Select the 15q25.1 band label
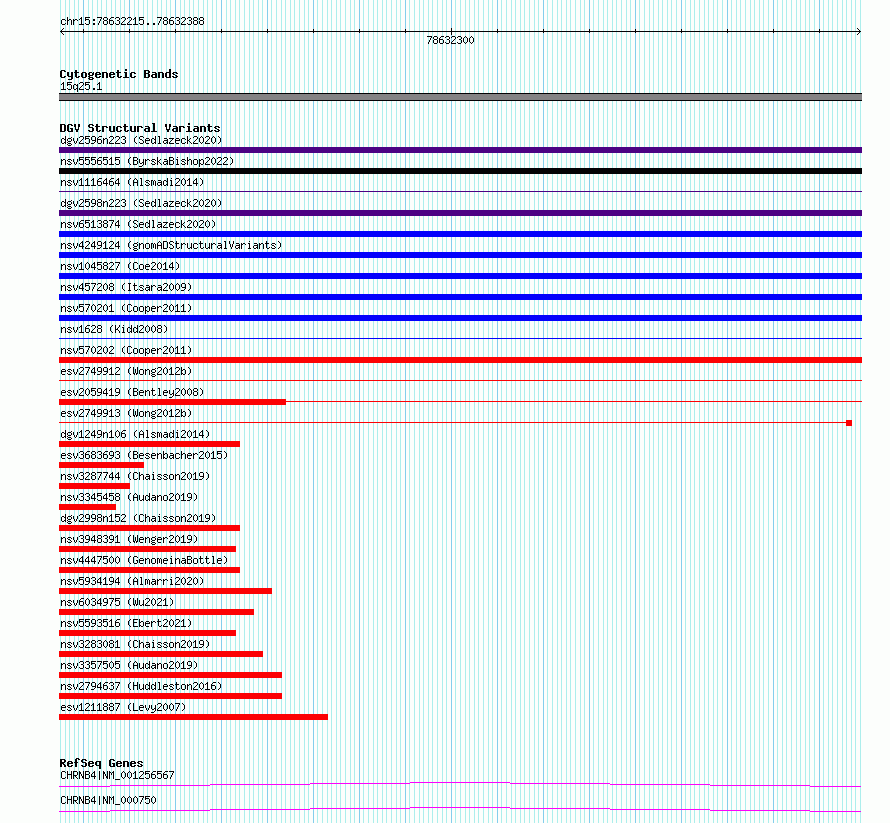The width and height of the screenshot is (890, 823). 81,86
